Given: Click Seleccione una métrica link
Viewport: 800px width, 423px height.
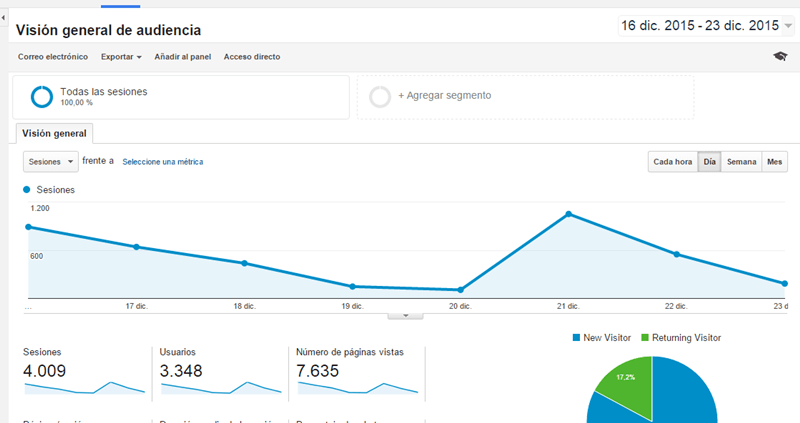Looking at the screenshot, I should [x=162, y=161].
